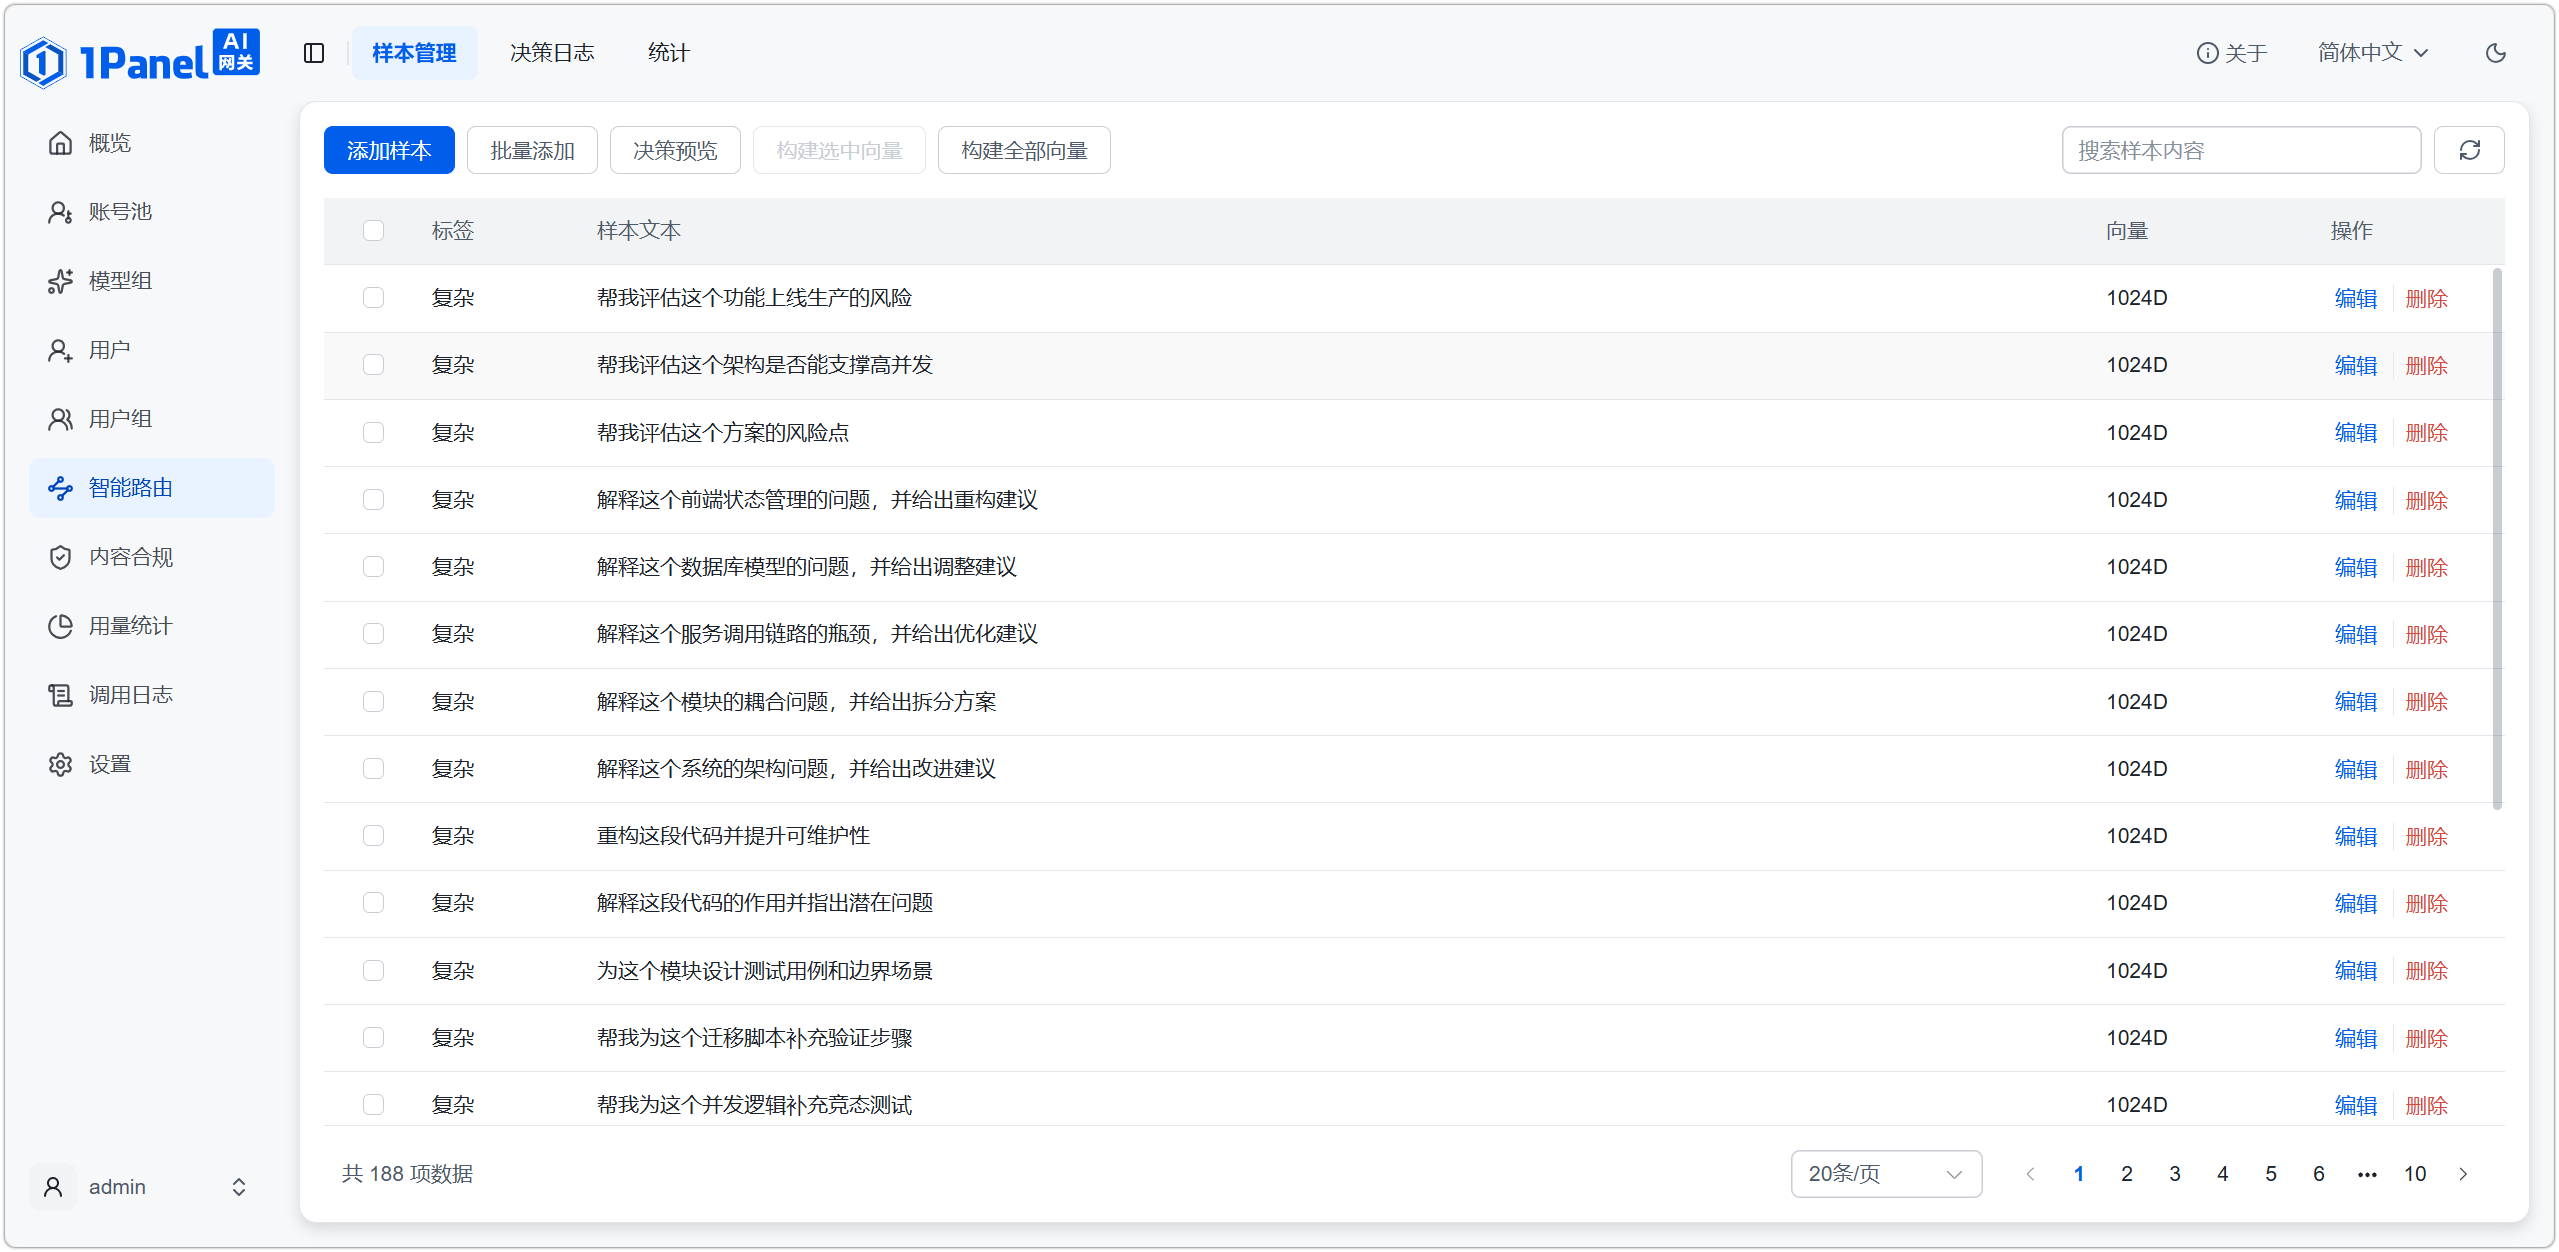The width and height of the screenshot is (2559, 1252).
Task: Click the 构建选中向量 button
Action: coord(839,150)
